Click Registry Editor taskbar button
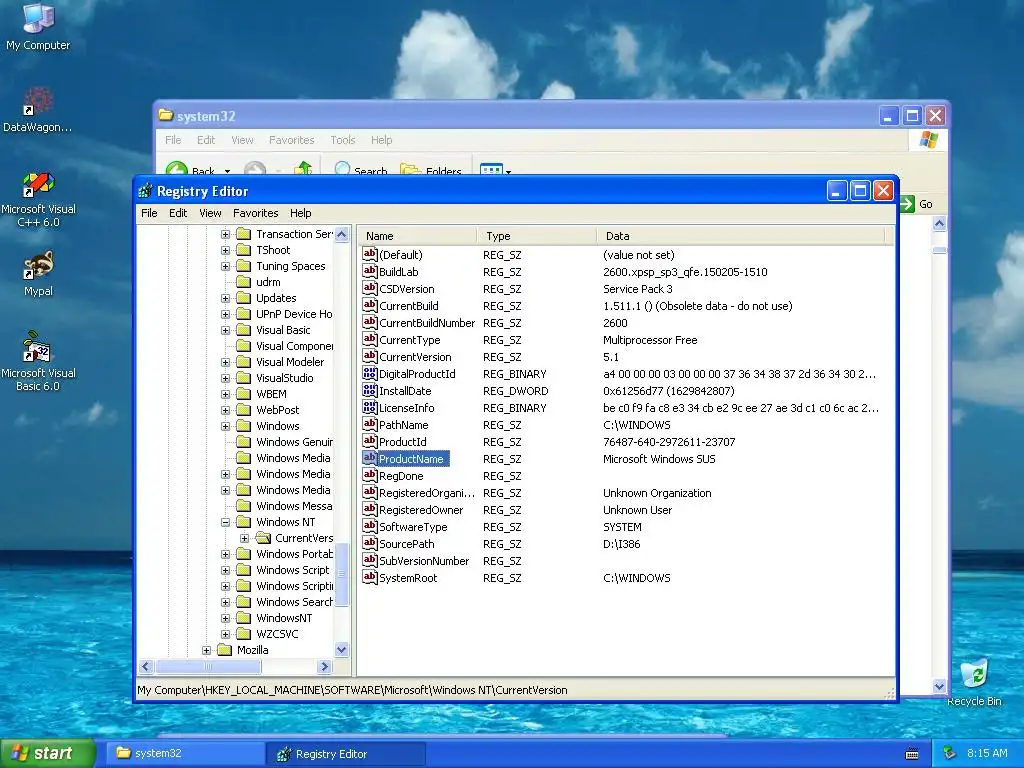The height and width of the screenshot is (768, 1024). (346, 754)
